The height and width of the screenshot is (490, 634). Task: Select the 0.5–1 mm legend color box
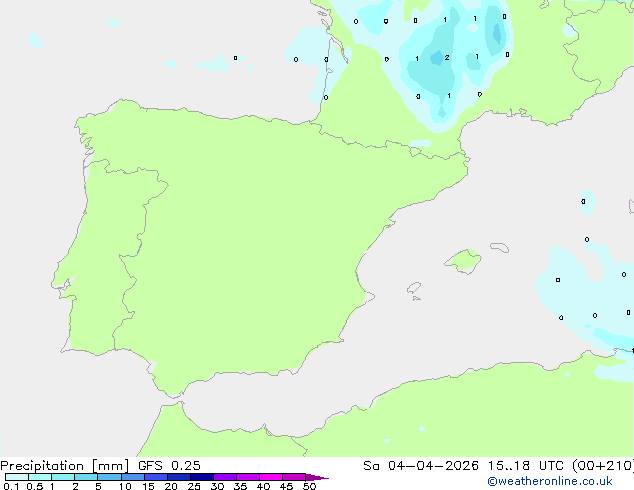point(40,477)
